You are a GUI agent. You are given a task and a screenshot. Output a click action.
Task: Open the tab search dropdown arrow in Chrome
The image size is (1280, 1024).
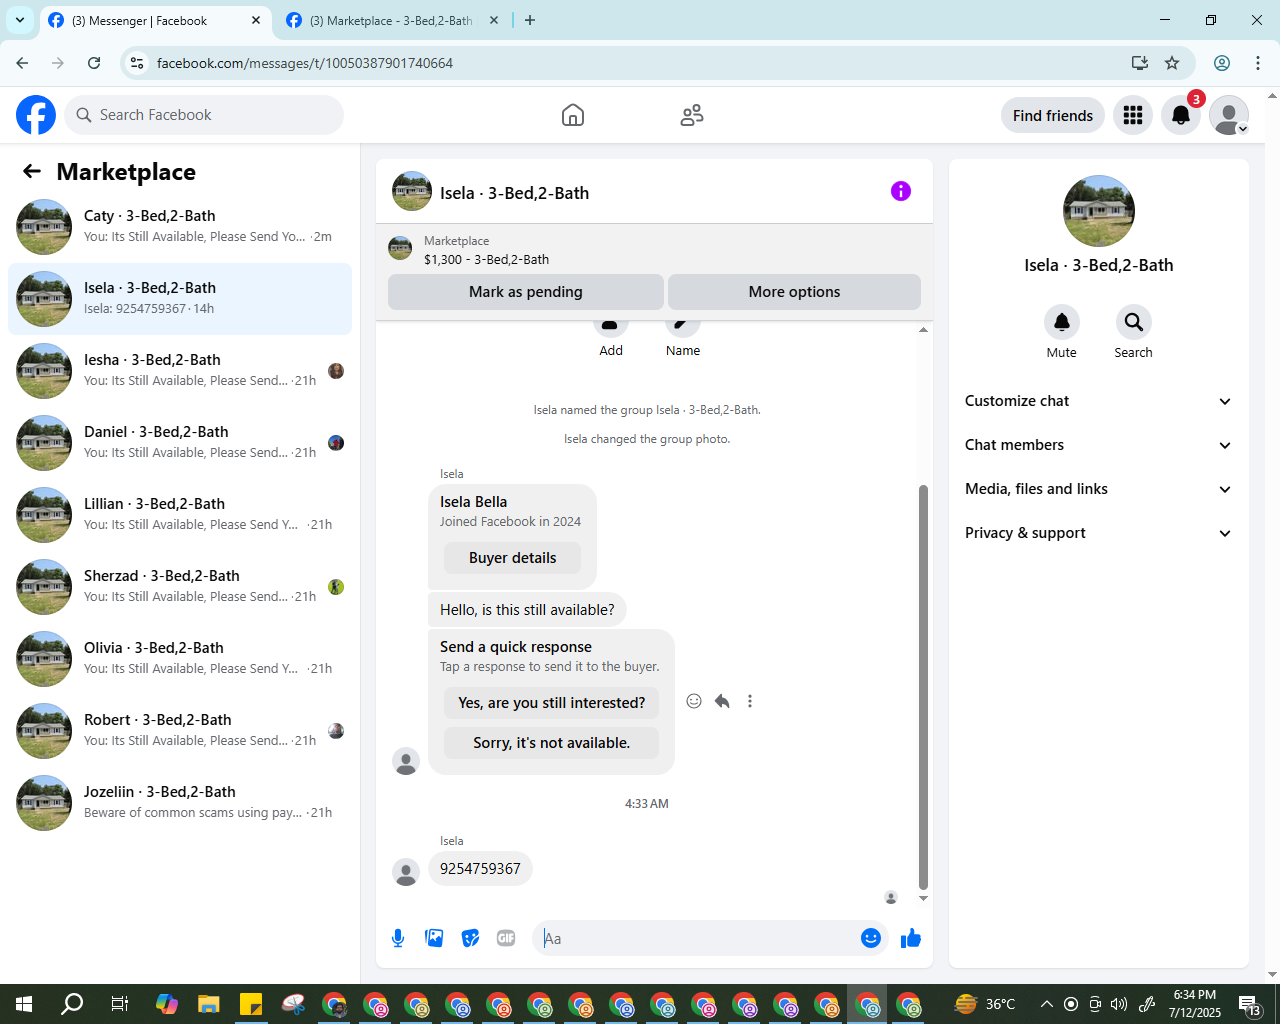click(x=20, y=20)
